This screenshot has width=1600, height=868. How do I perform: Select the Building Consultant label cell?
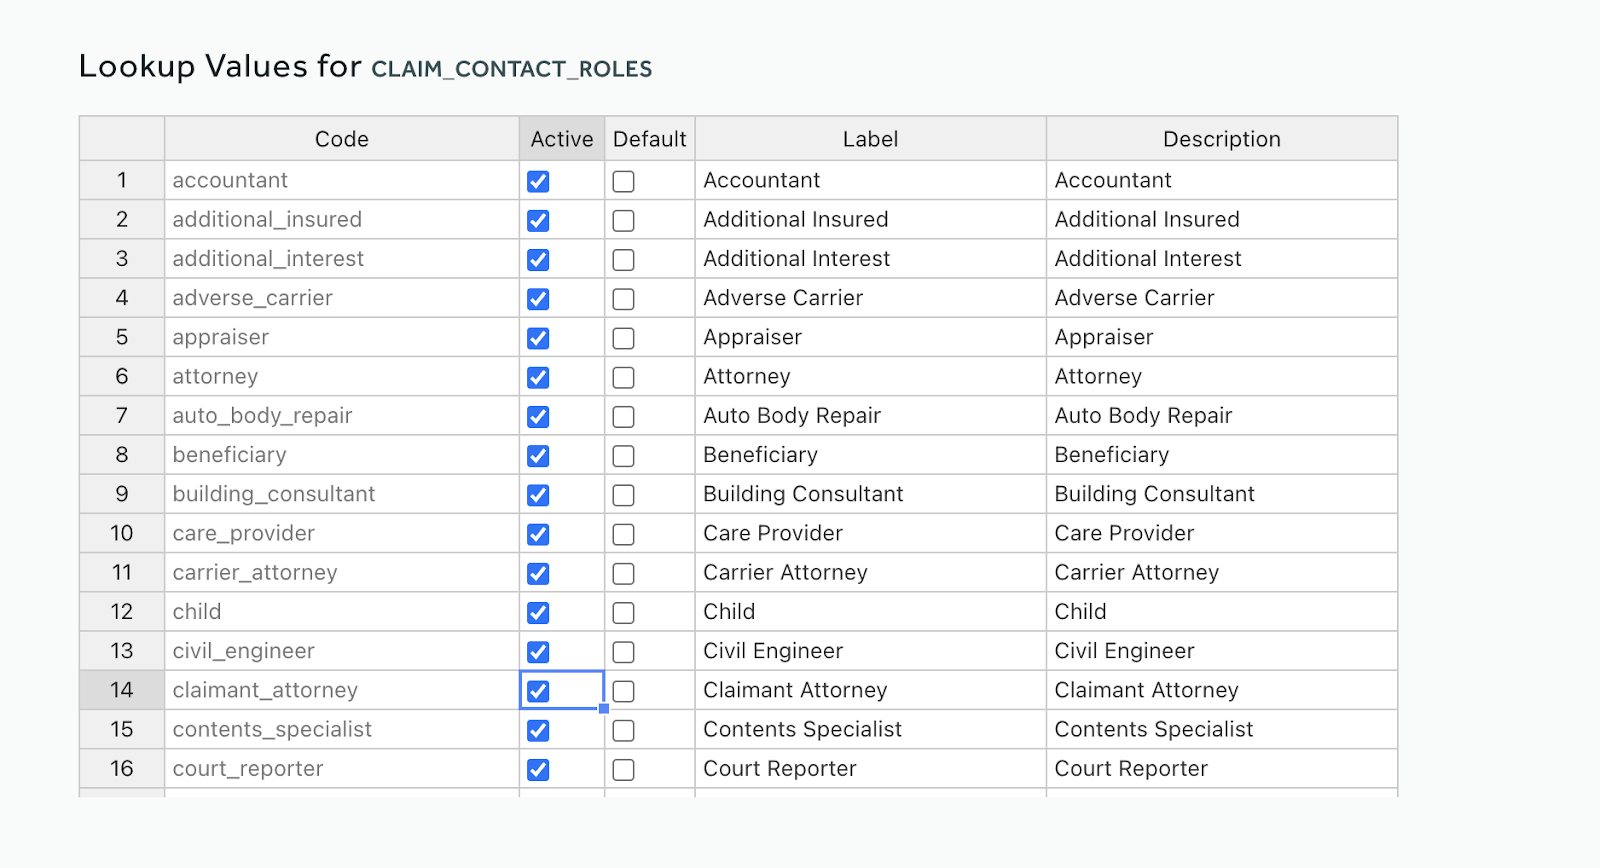click(x=871, y=494)
